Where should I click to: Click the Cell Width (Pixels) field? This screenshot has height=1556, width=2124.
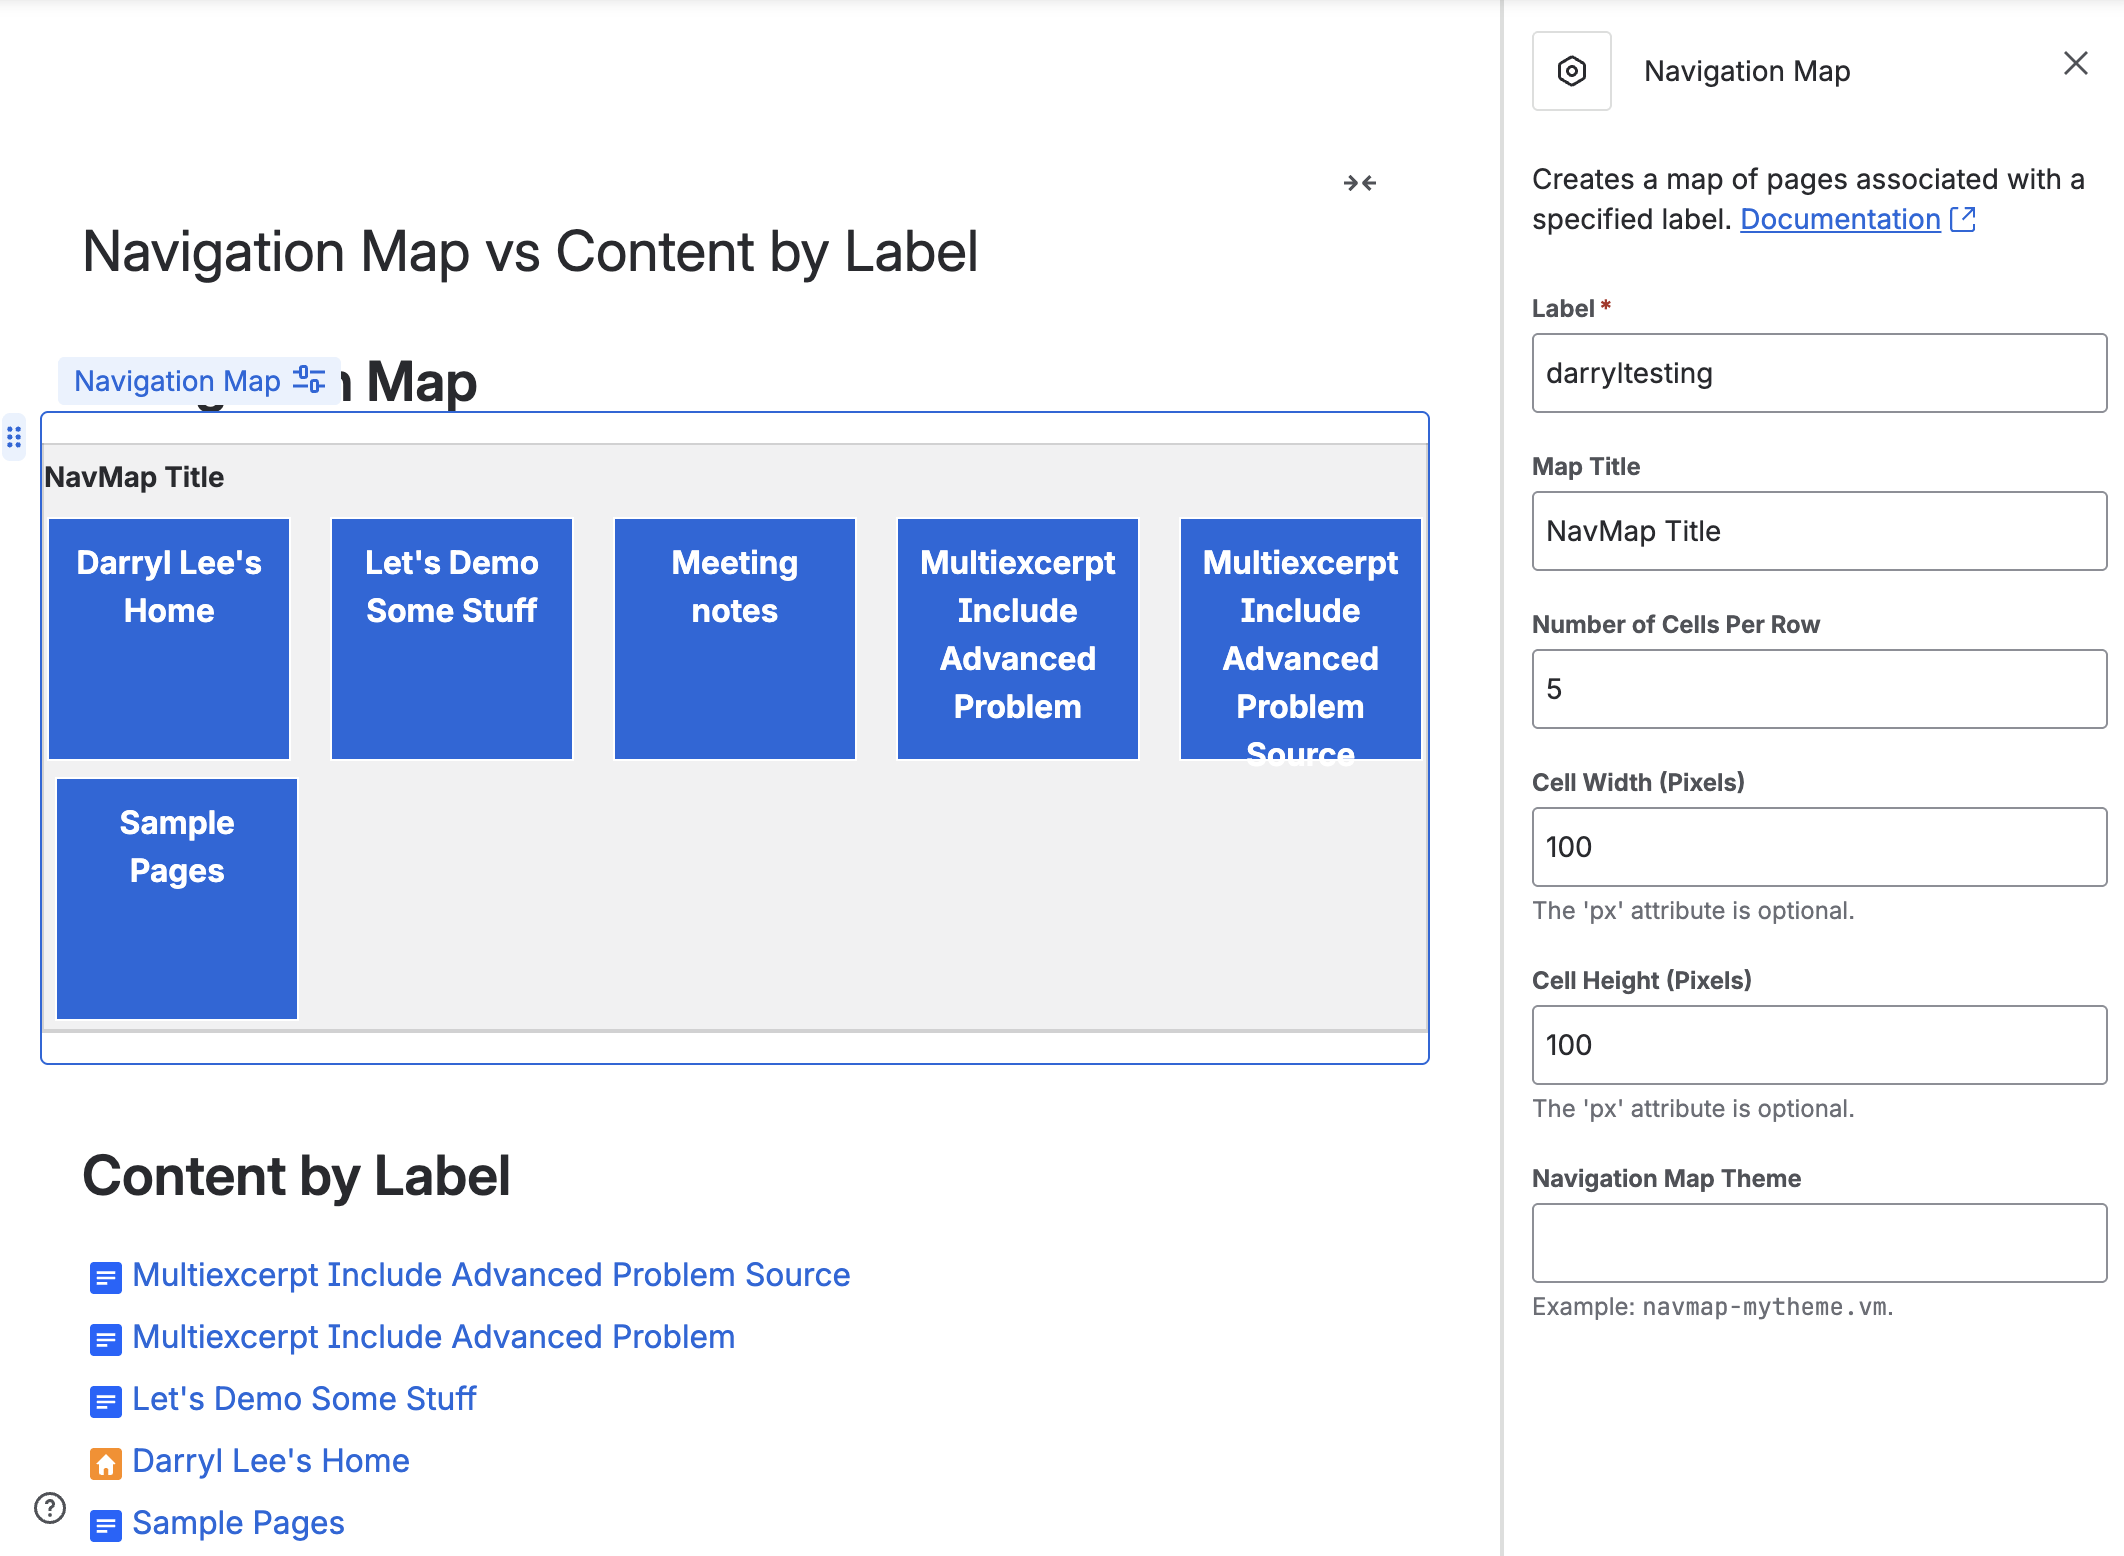[x=1819, y=847]
